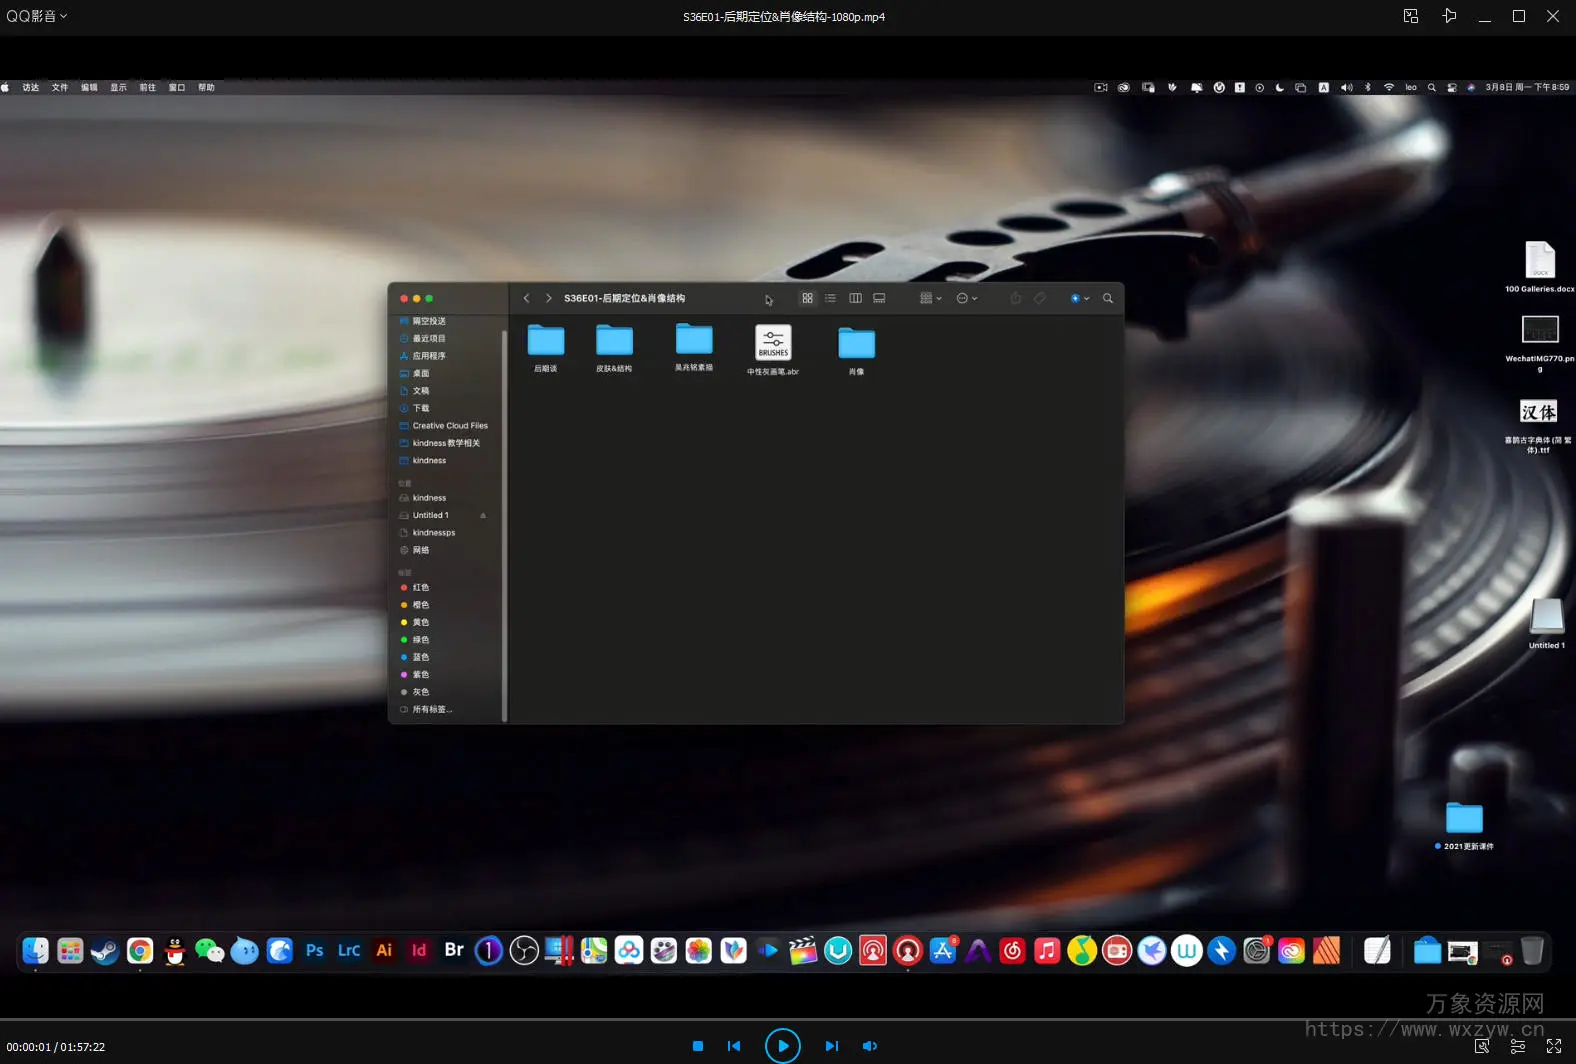Screen dimensions: 1576x1064
Task: Pin the player window on top
Action: click(x=1449, y=16)
